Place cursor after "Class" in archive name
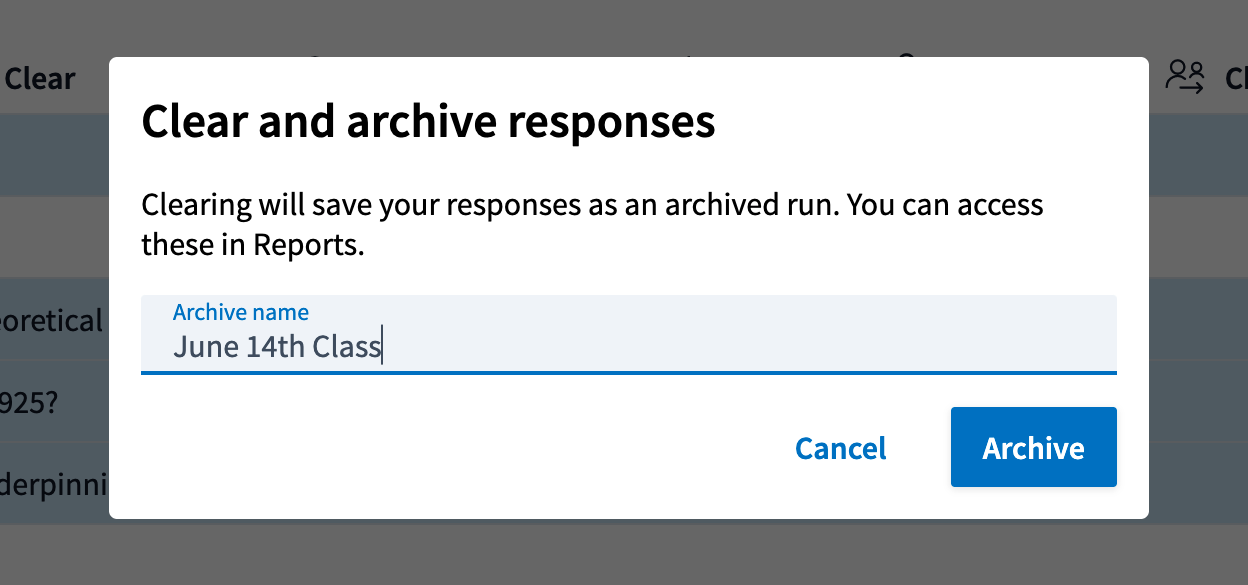The width and height of the screenshot is (1248, 585). 382,347
